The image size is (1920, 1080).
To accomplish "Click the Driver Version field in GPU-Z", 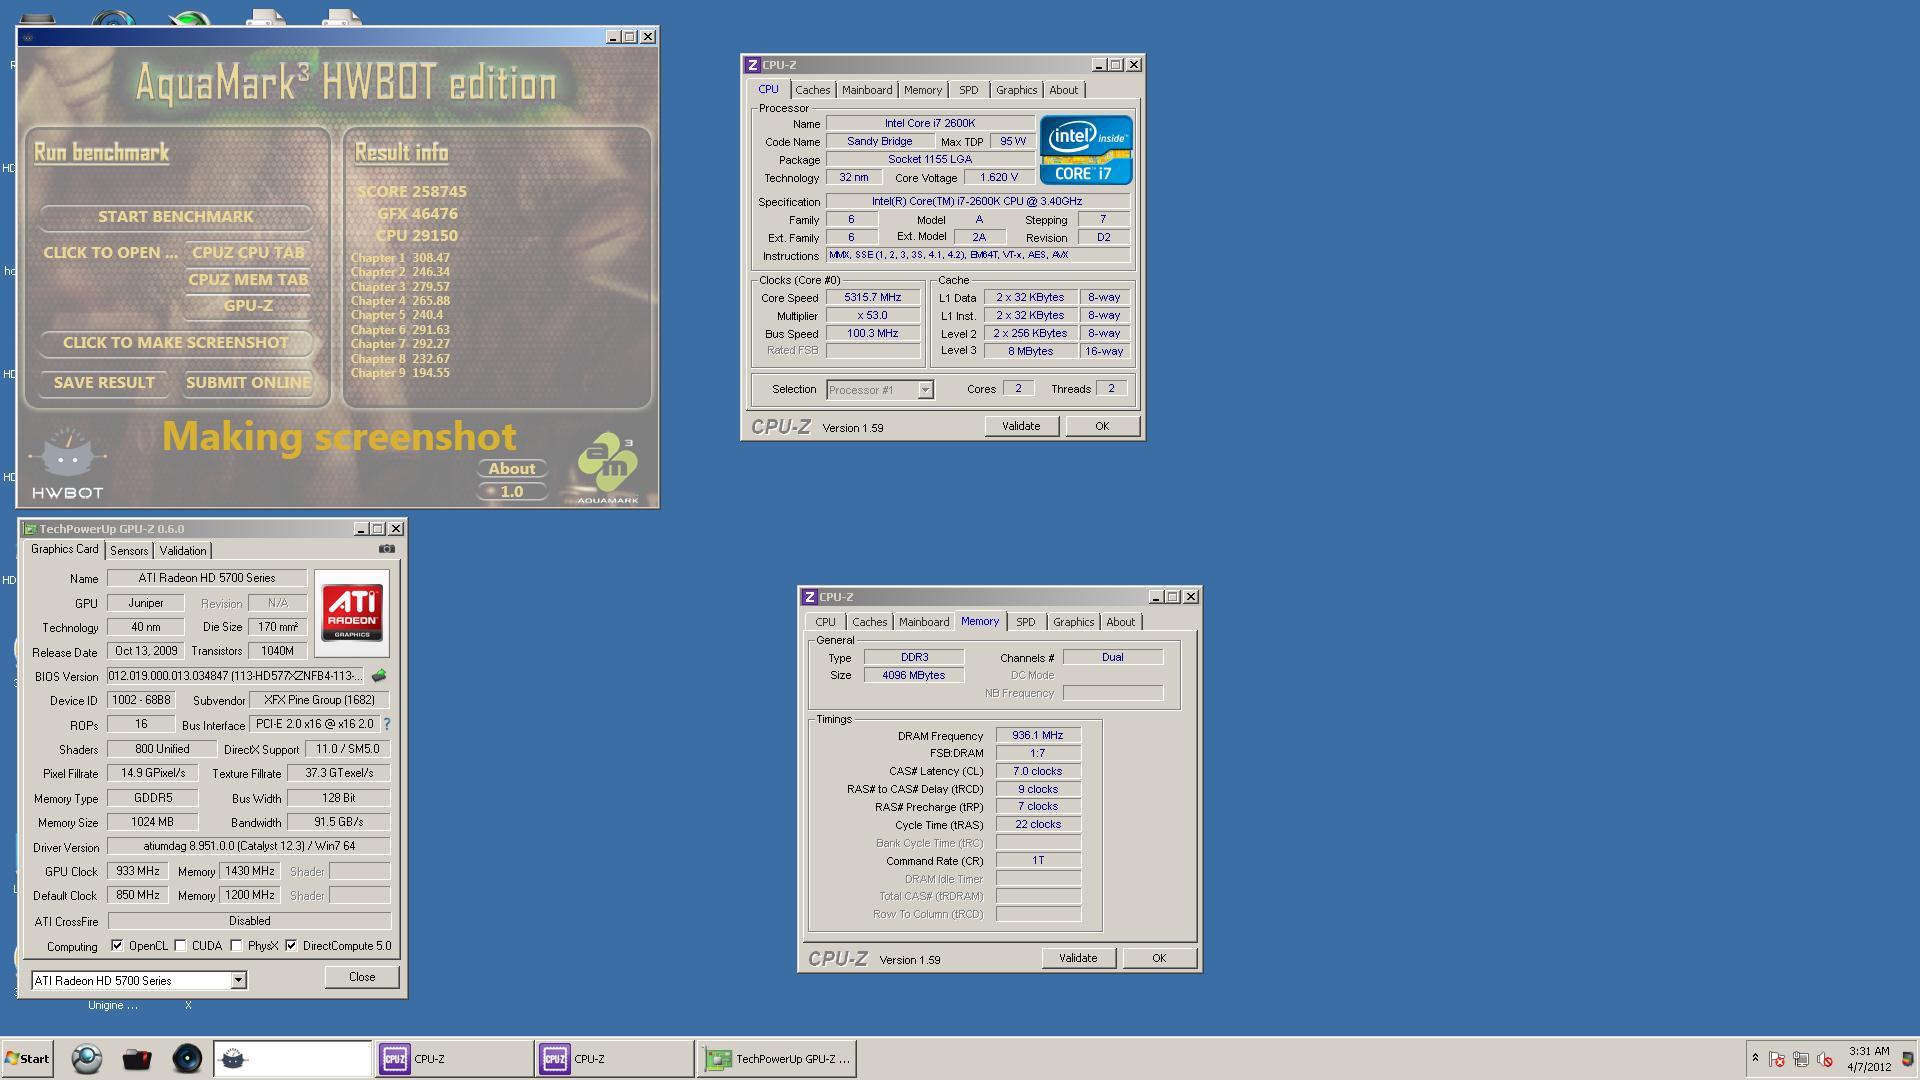I will click(249, 847).
